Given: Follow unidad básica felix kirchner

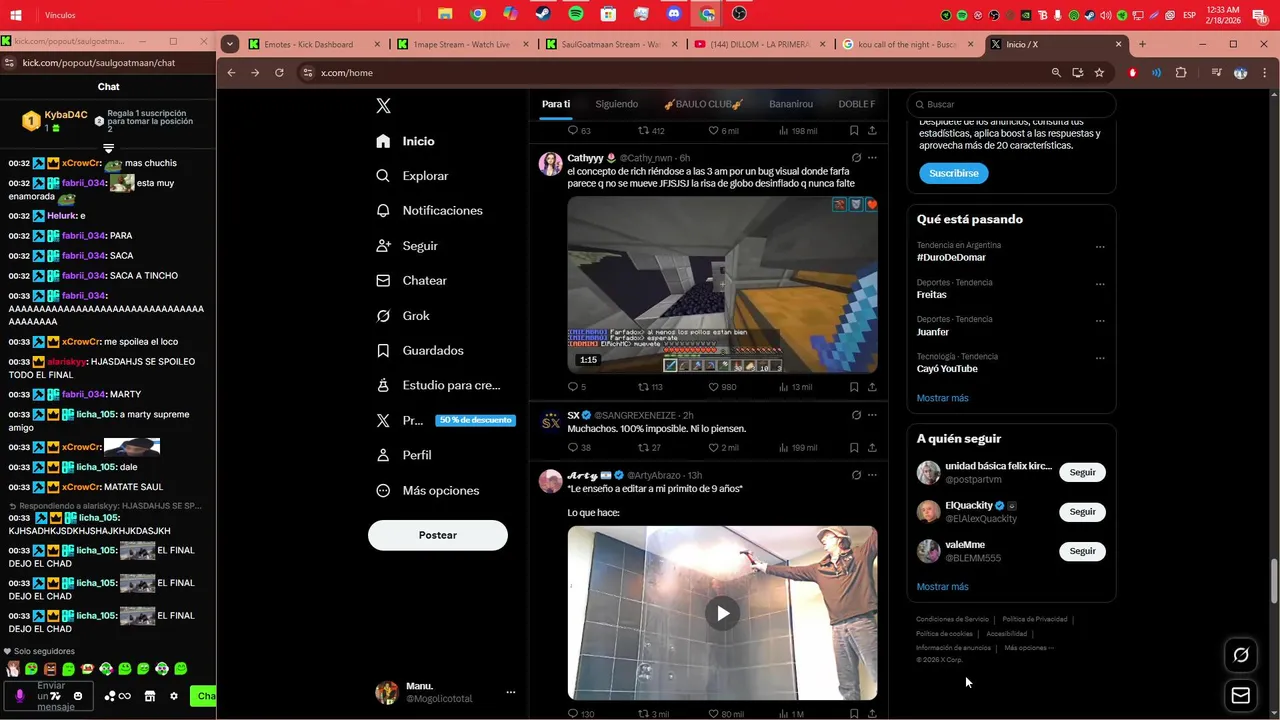Looking at the screenshot, I should [x=1082, y=472].
